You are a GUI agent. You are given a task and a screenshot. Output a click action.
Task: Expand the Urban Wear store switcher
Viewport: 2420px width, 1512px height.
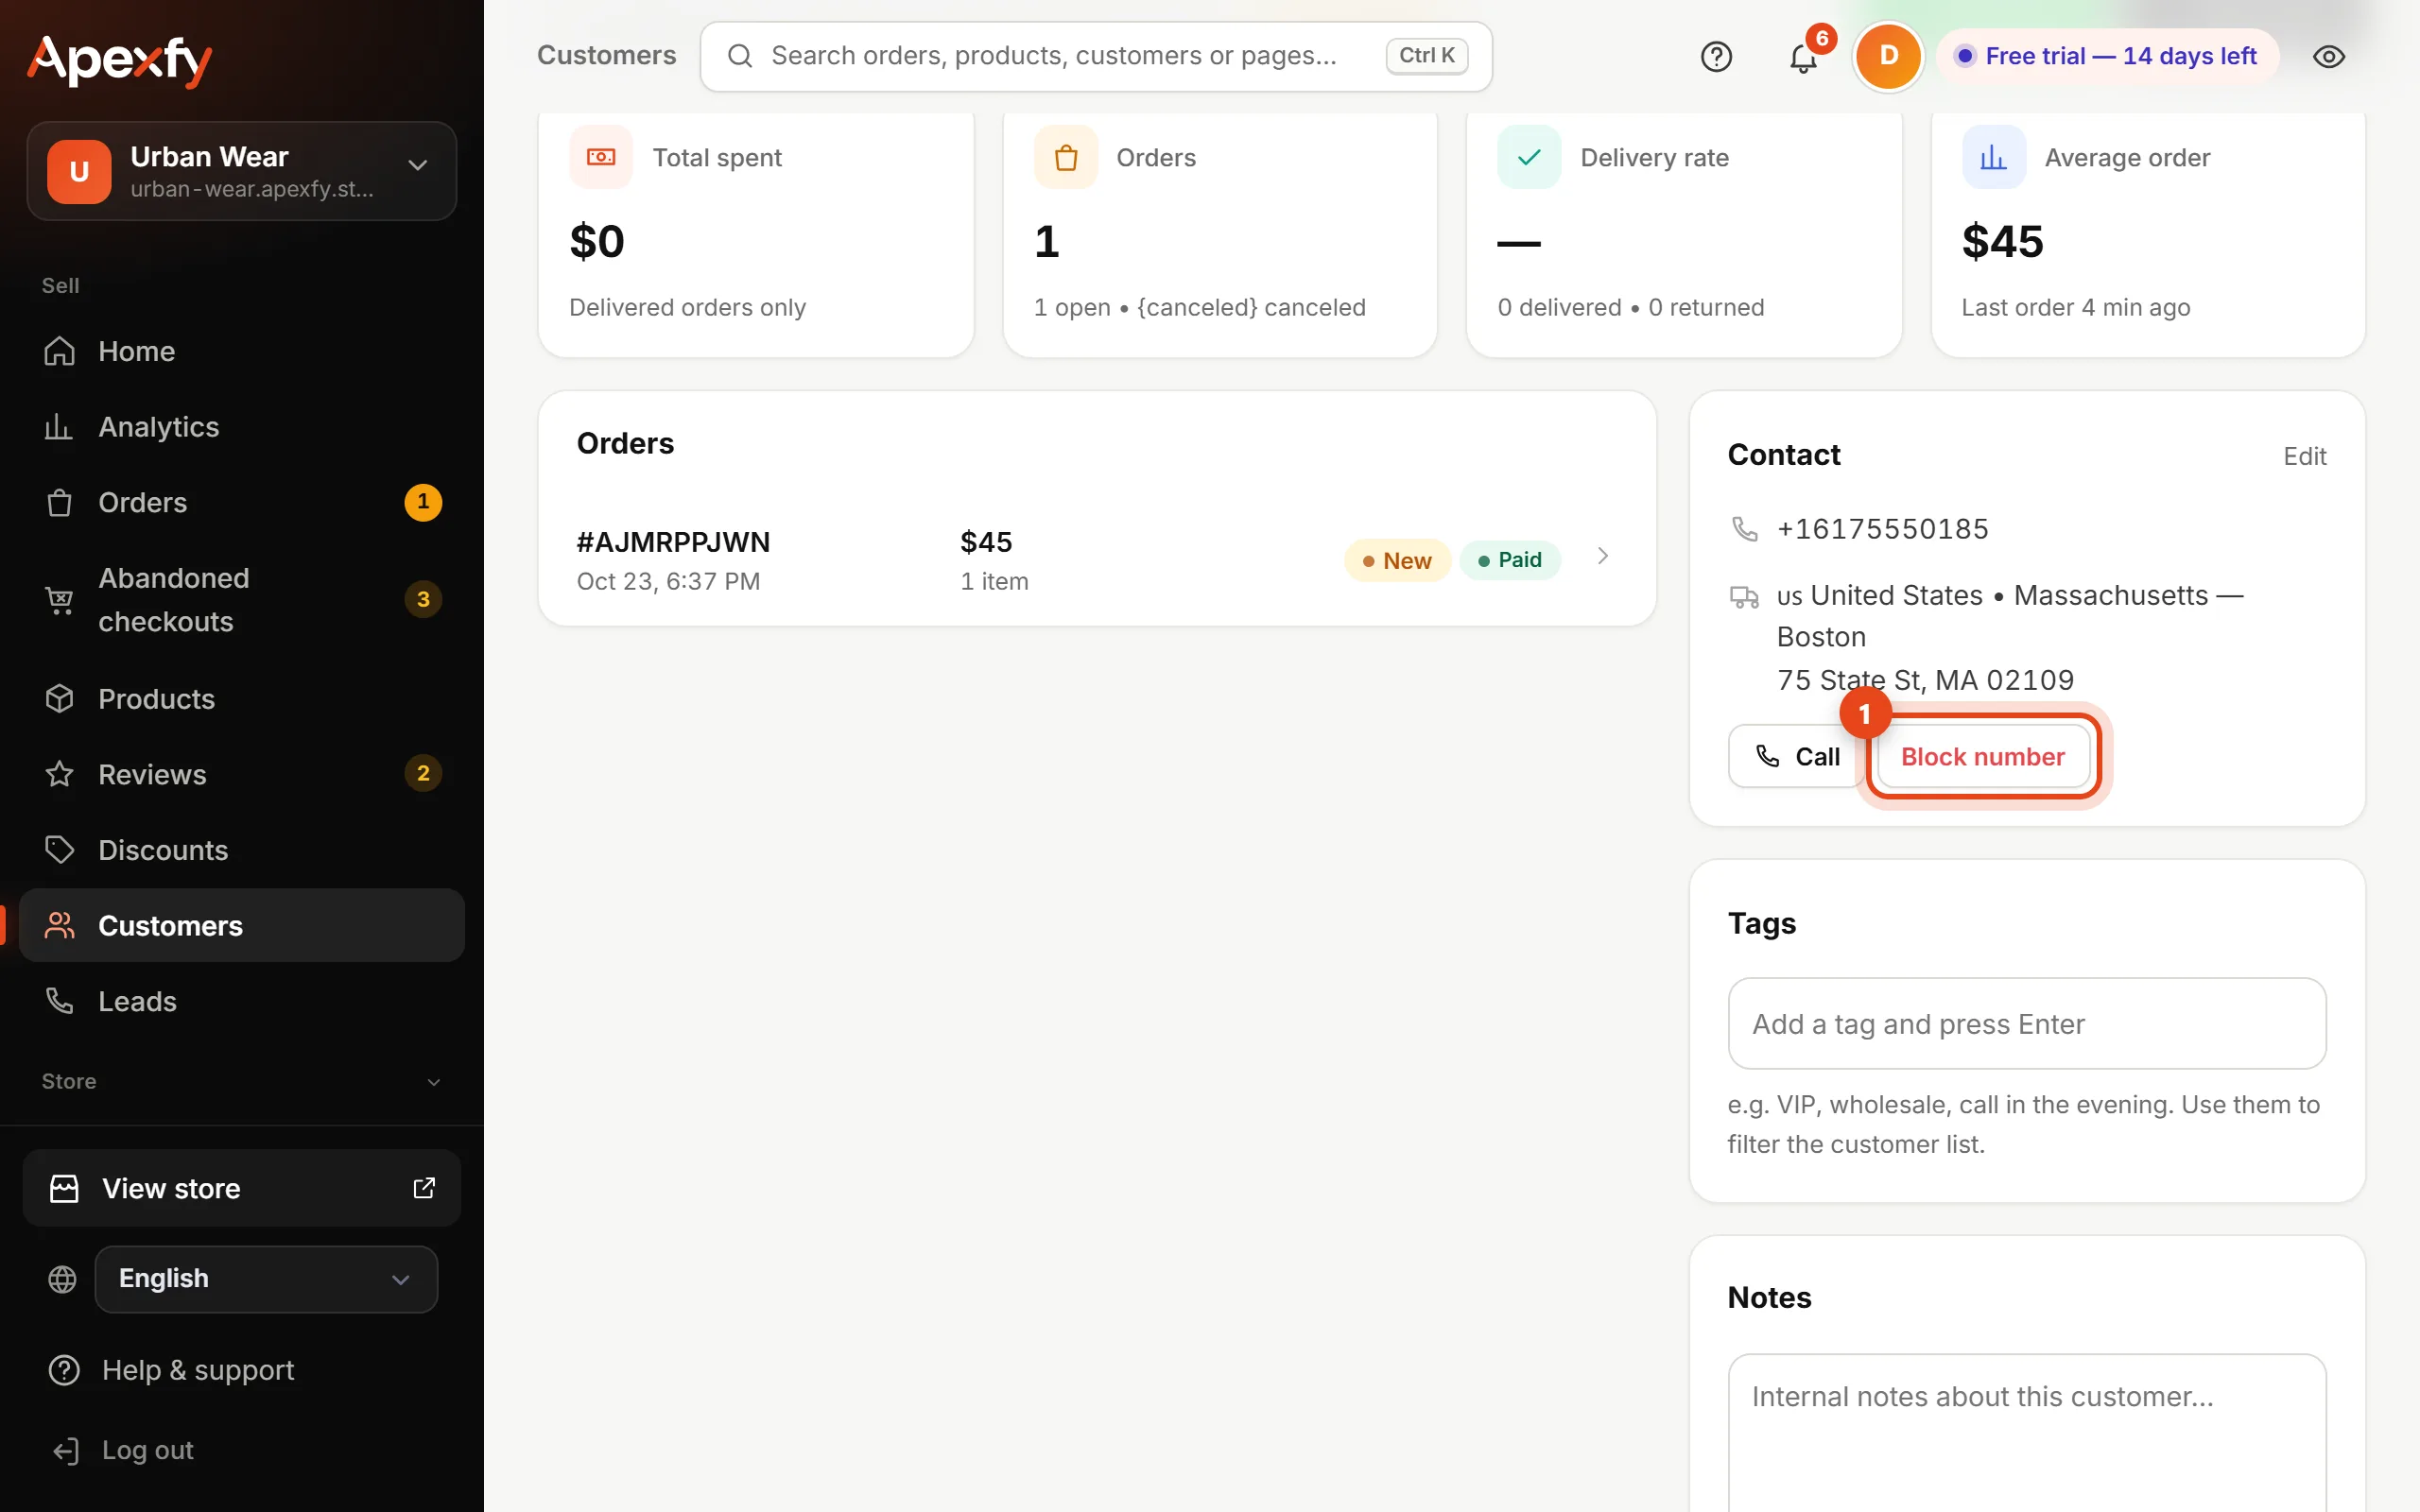242,171
